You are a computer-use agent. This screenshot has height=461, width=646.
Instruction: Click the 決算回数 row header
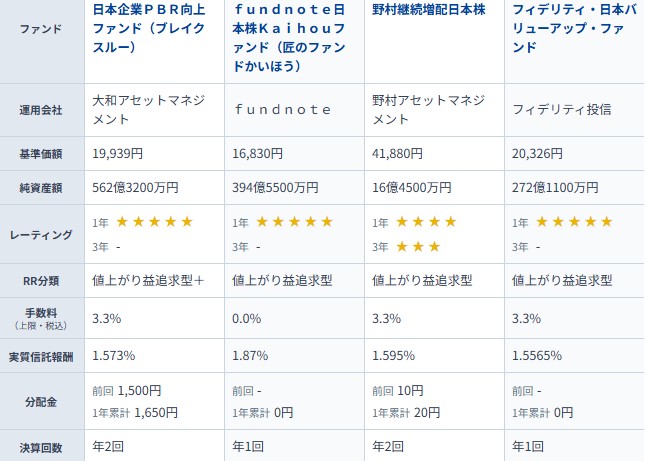40,447
